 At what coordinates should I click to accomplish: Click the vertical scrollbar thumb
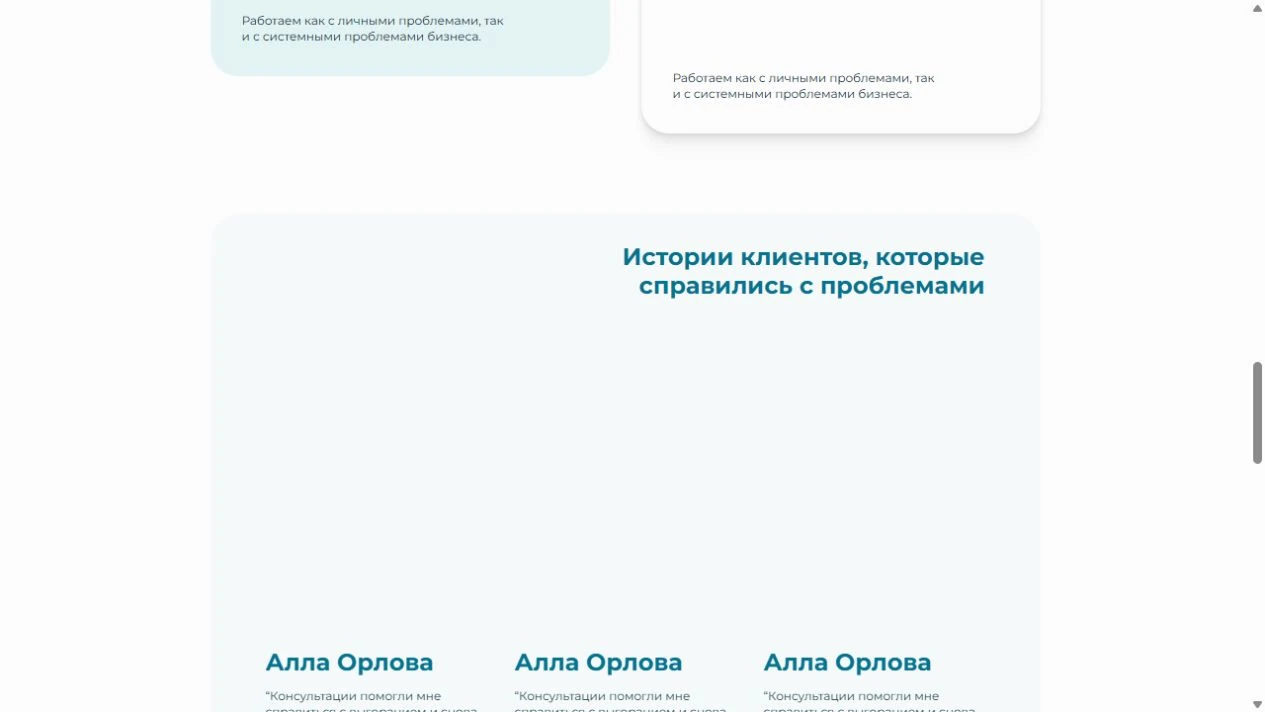pos(1257,413)
